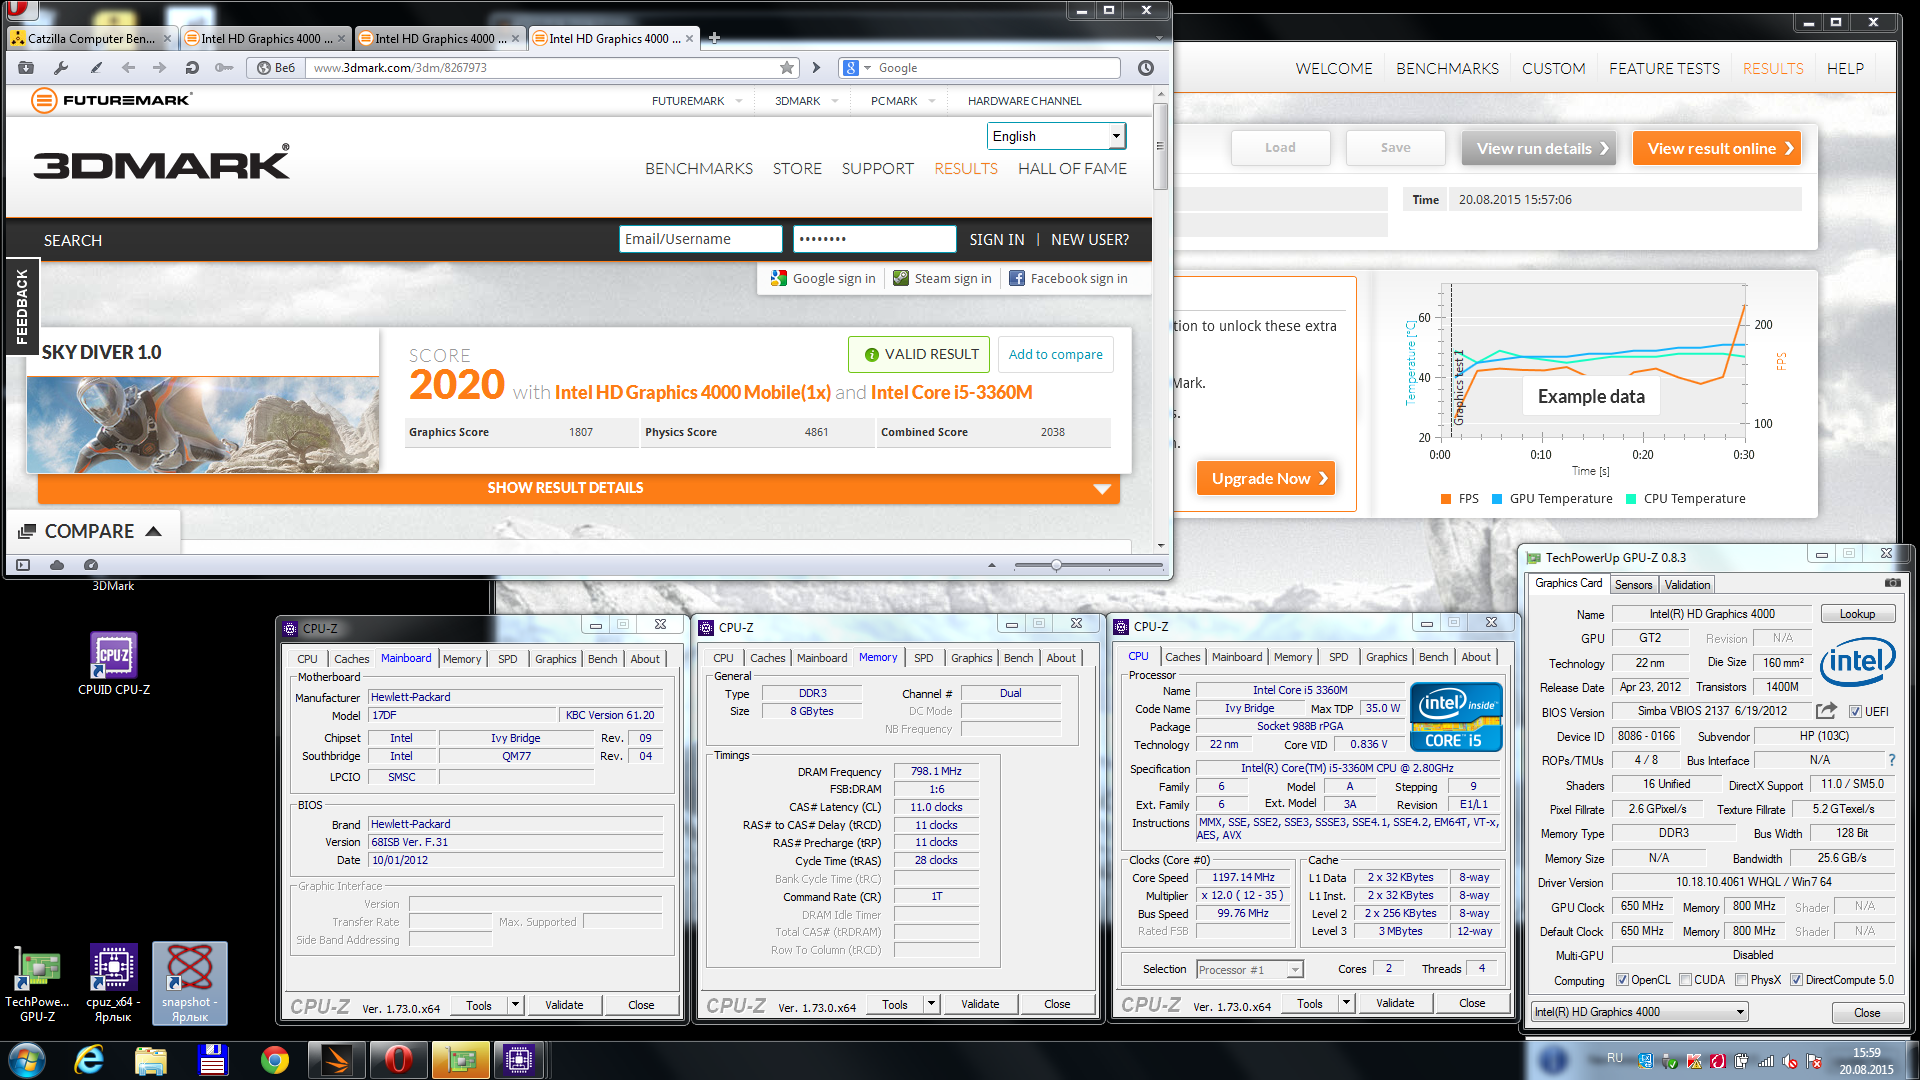This screenshot has width=1920, height=1080.
Task: Click the Bus Interface question mark
Action: coord(1892,761)
